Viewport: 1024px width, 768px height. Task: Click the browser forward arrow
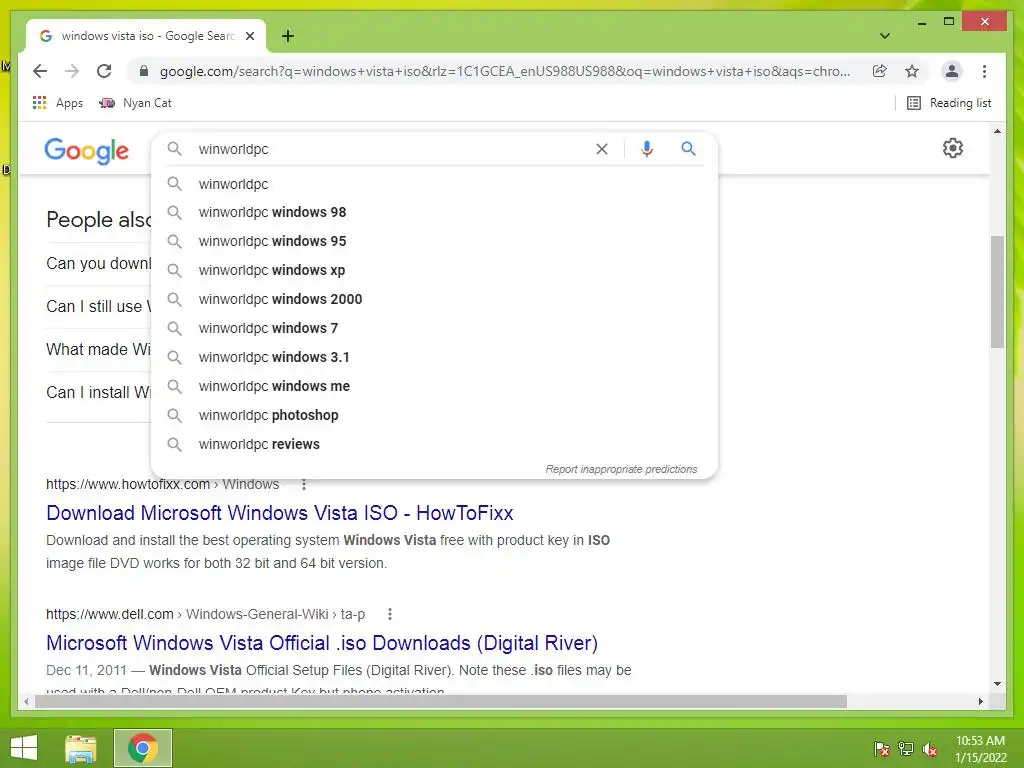click(72, 71)
